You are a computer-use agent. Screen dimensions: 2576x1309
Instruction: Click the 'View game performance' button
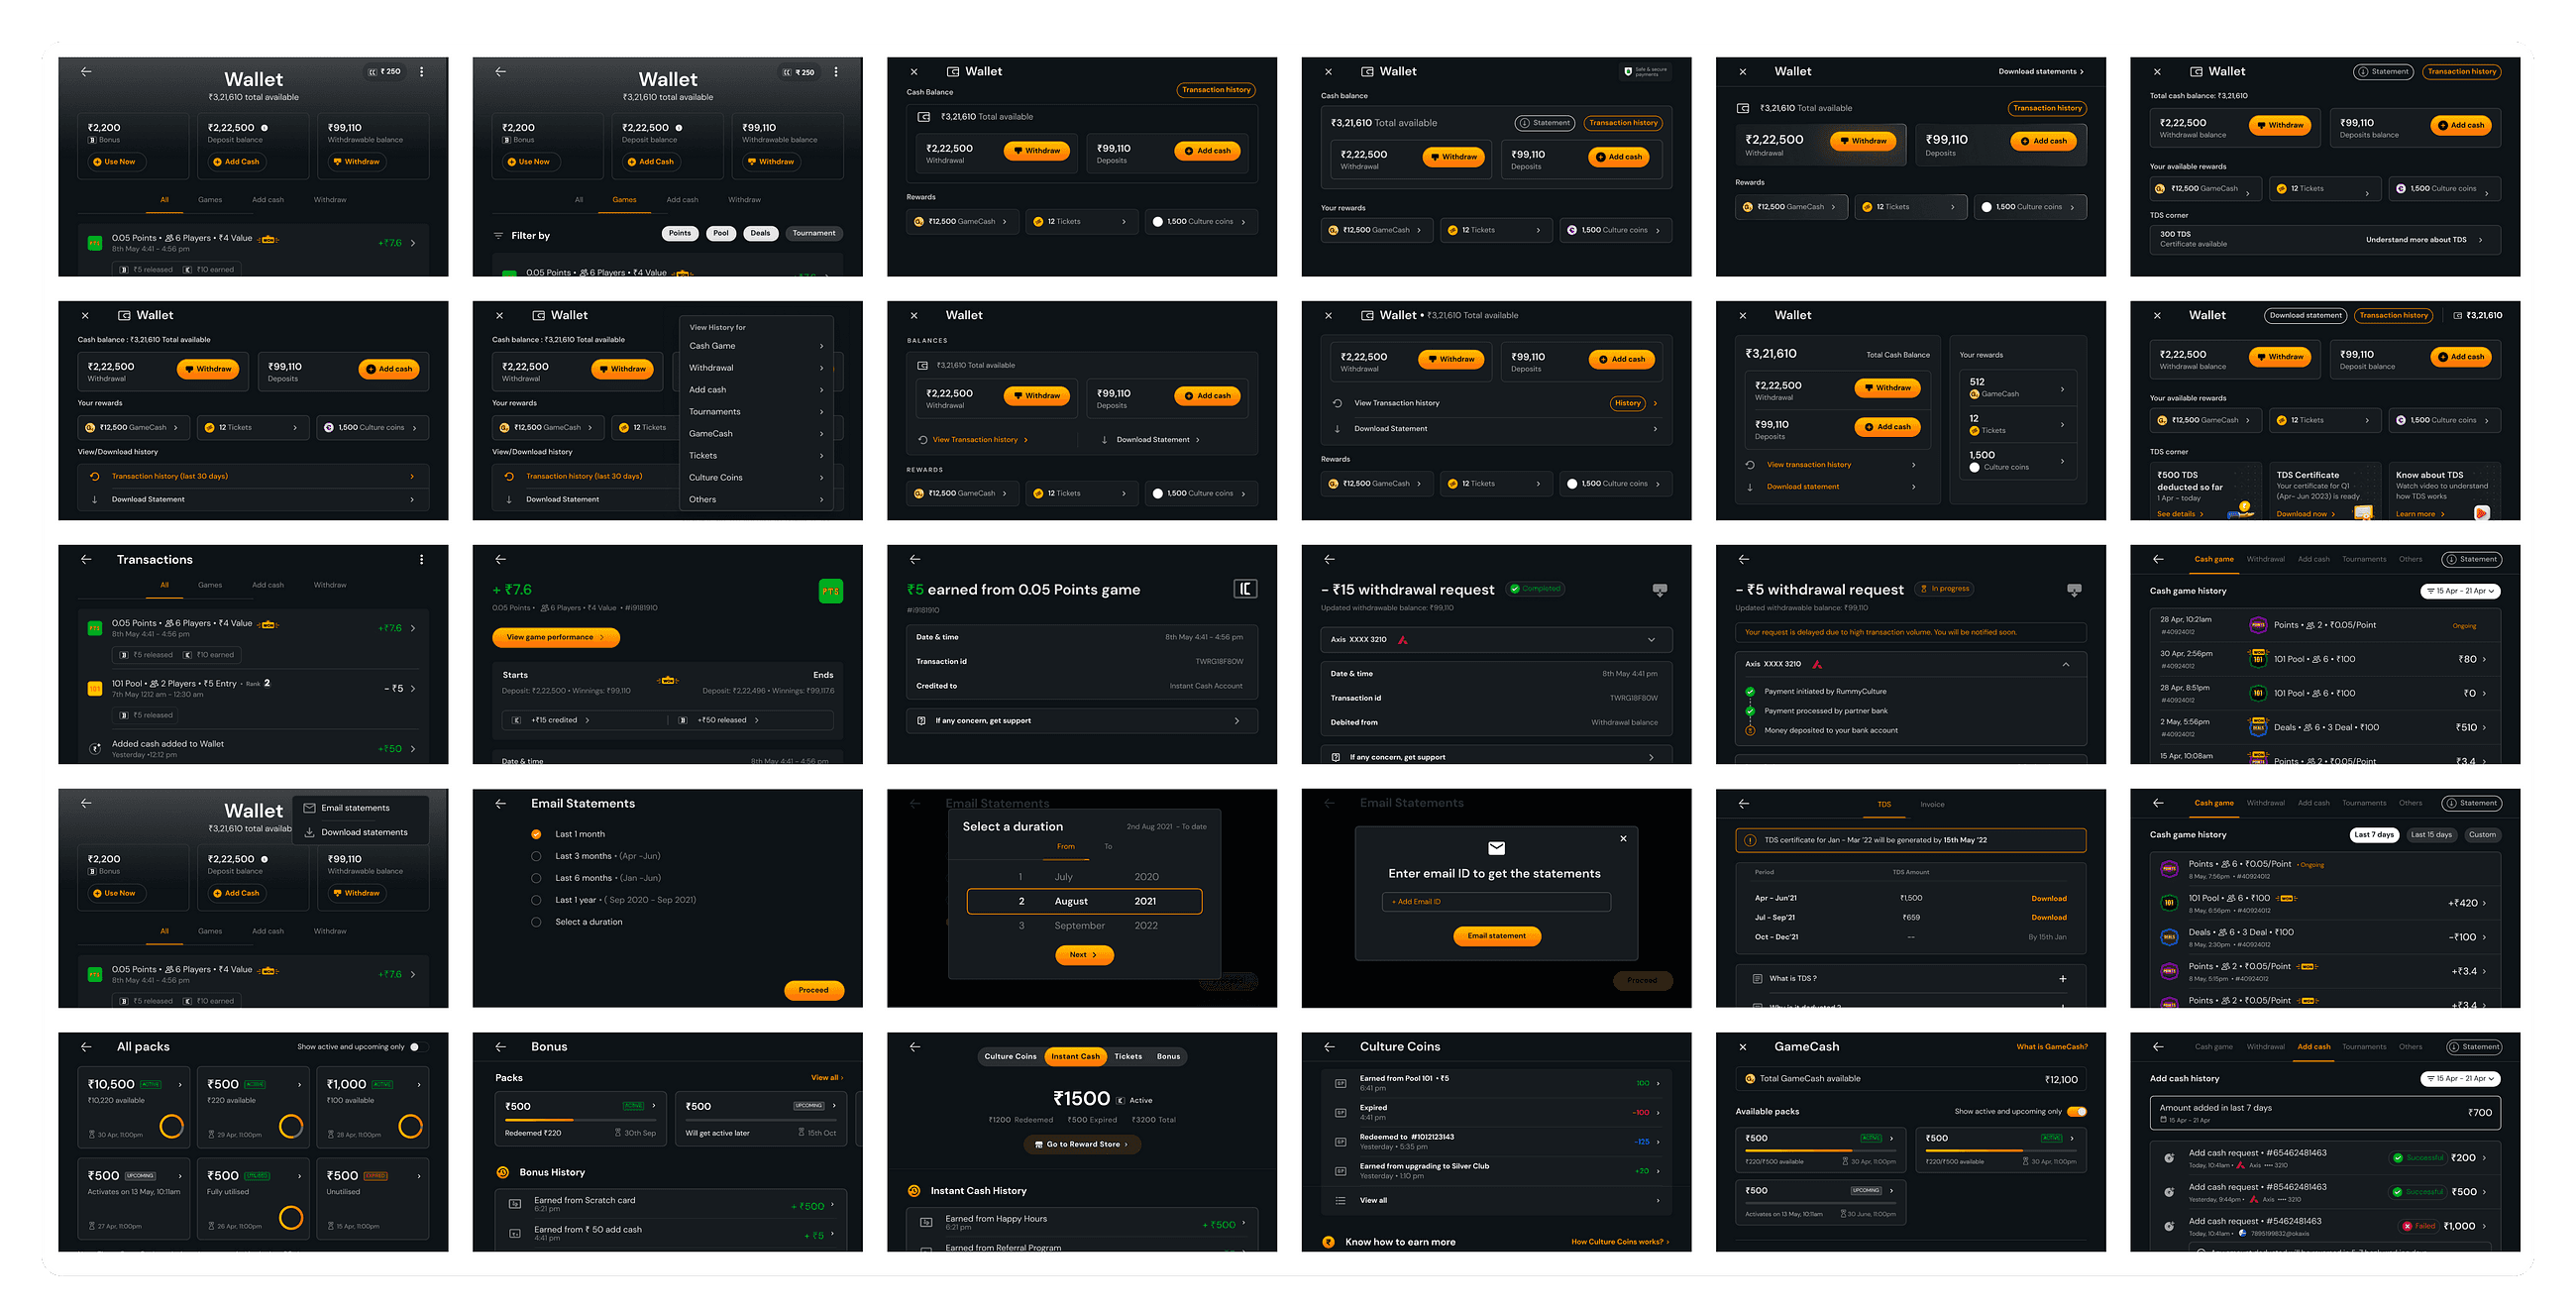(556, 638)
